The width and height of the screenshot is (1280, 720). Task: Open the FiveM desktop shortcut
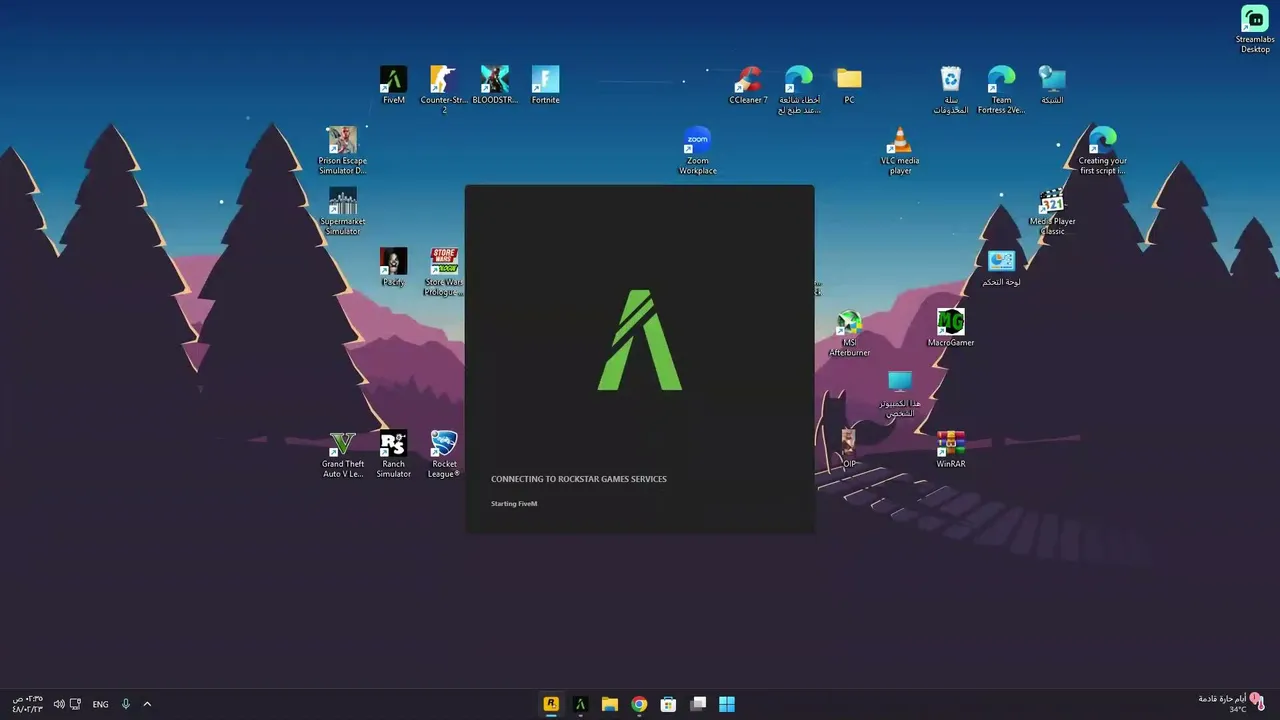394,85
